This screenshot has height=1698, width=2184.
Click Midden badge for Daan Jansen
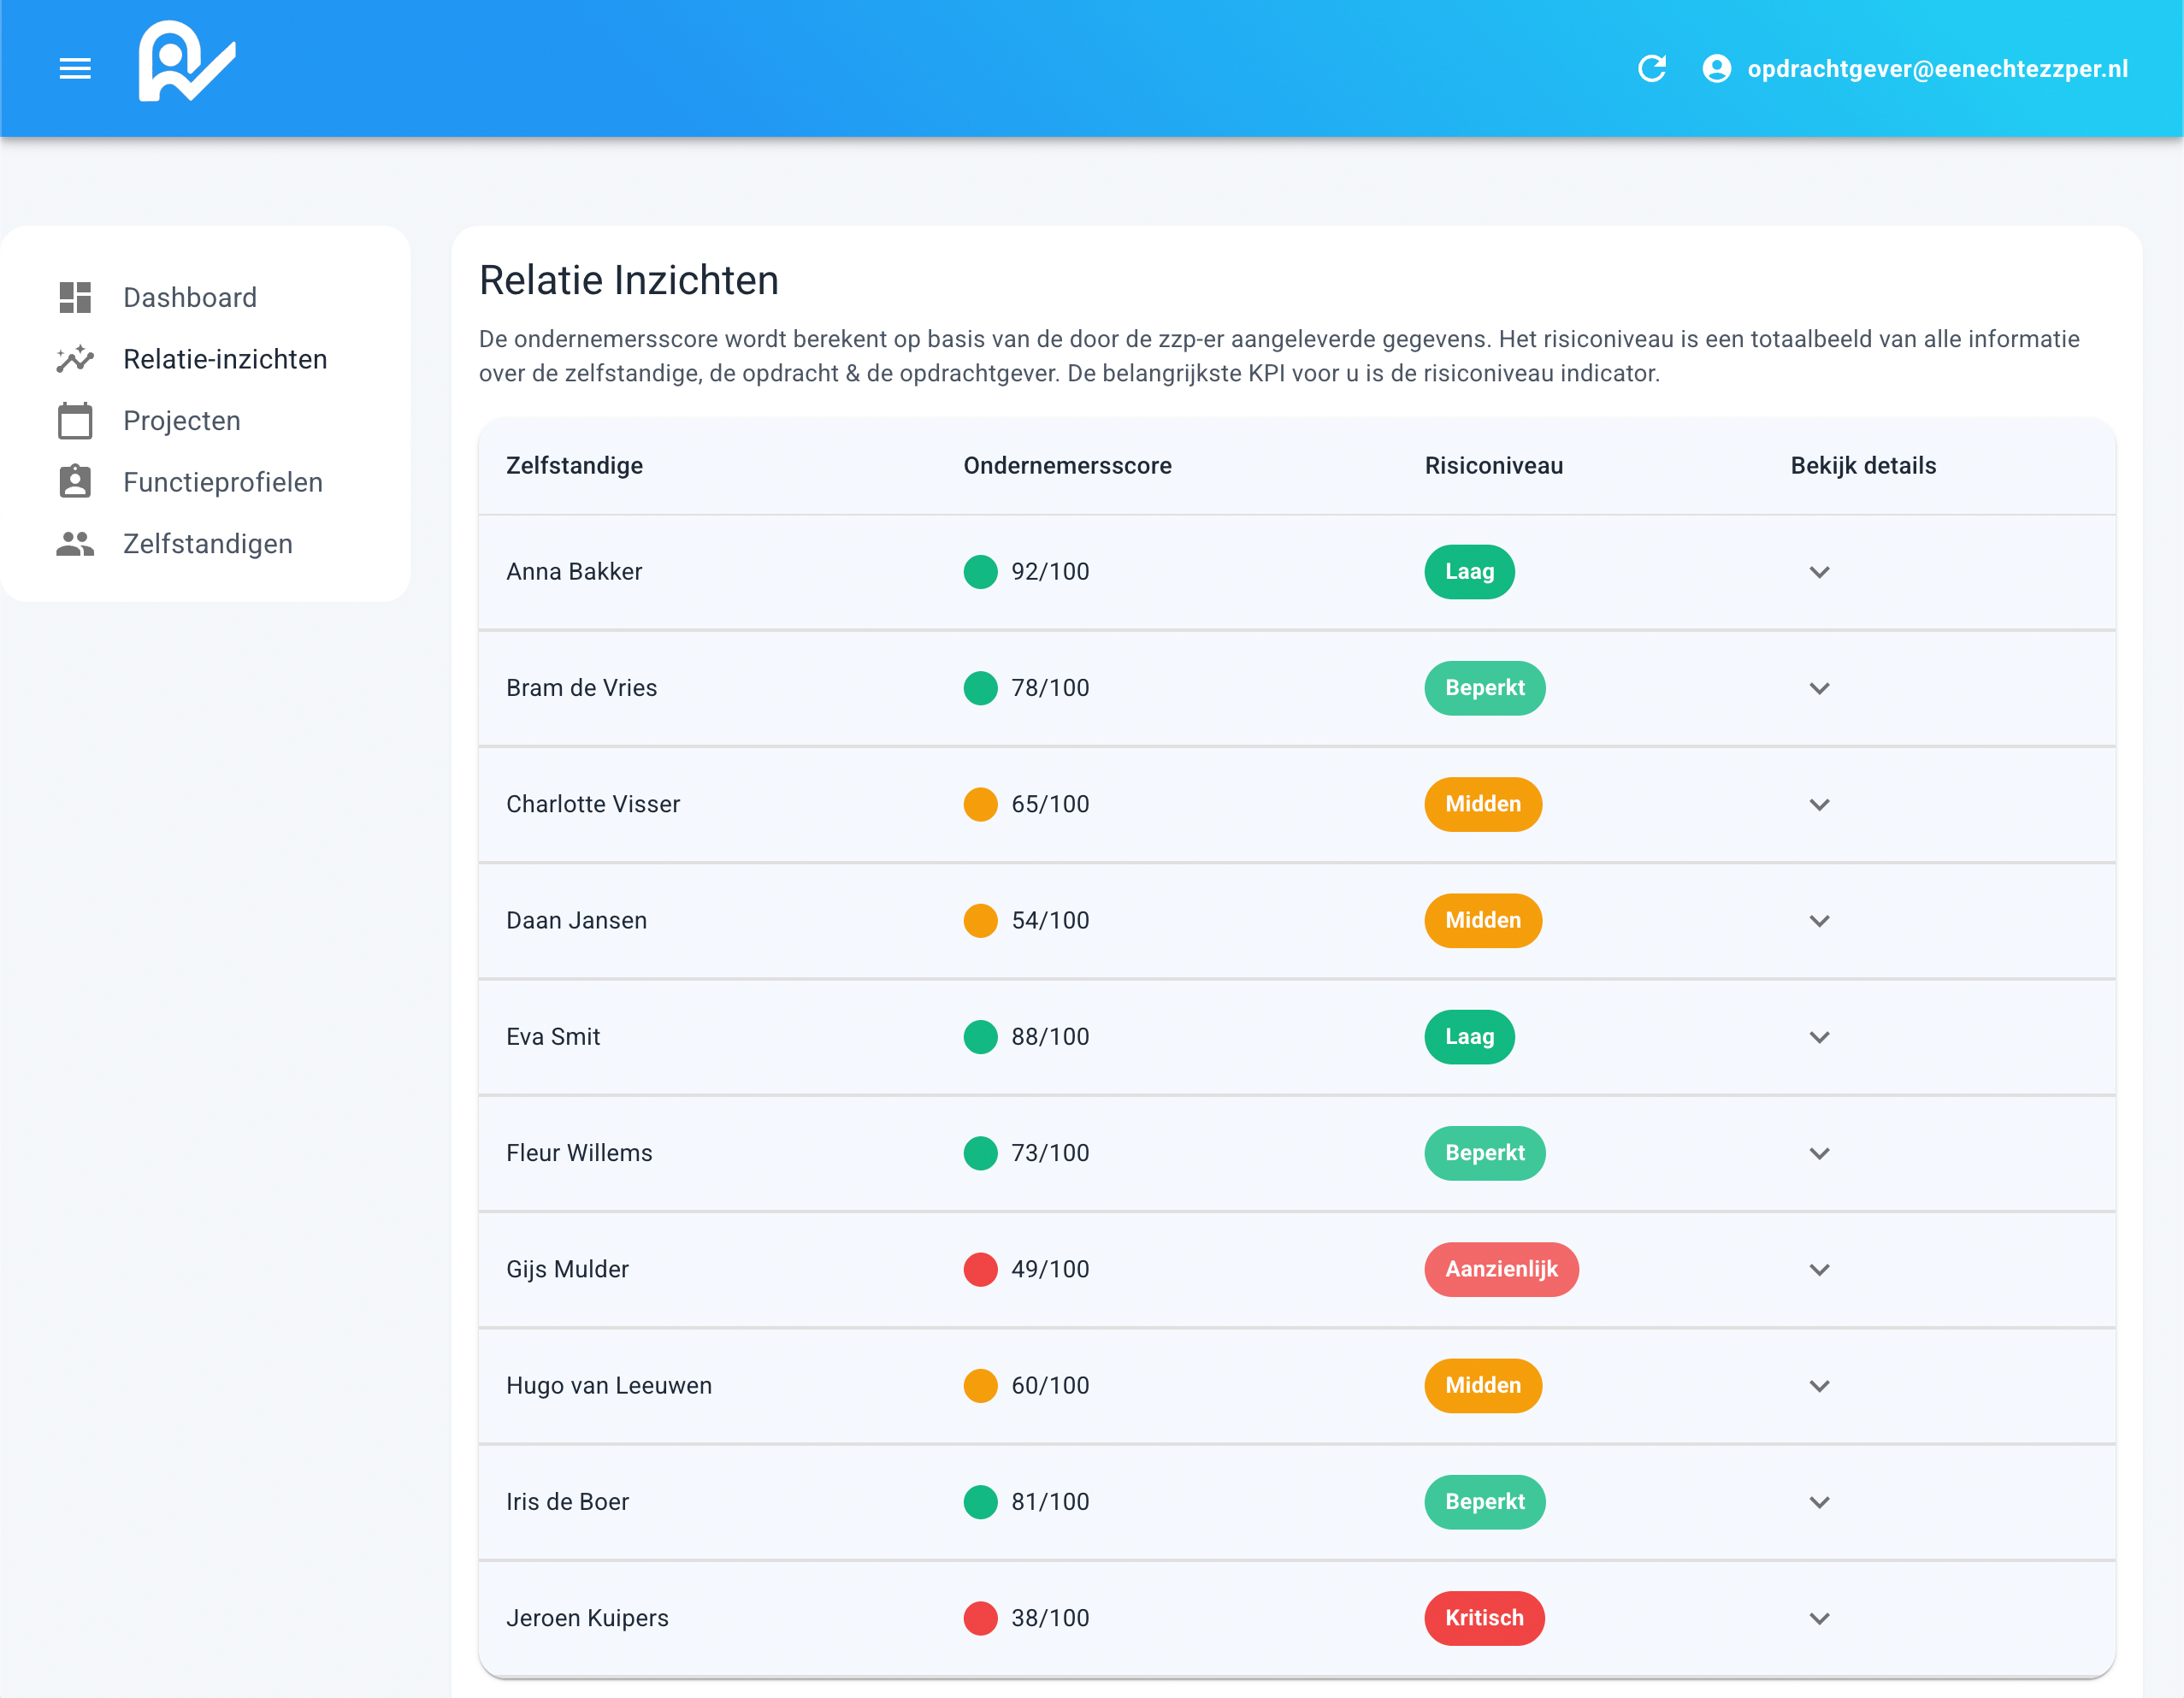tap(1483, 920)
